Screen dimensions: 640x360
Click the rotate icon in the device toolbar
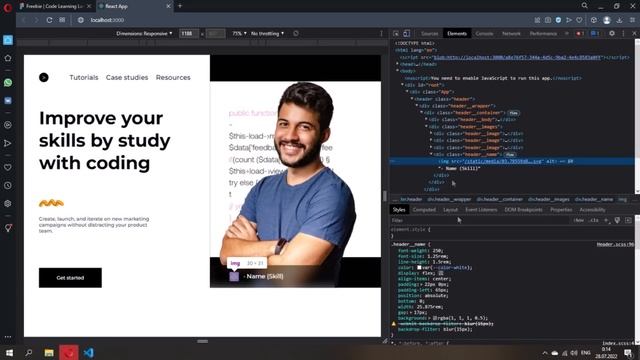coord(296,33)
